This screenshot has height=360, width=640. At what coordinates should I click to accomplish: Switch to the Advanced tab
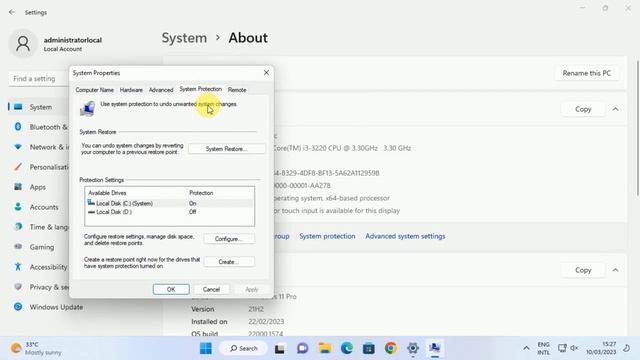[x=161, y=90]
